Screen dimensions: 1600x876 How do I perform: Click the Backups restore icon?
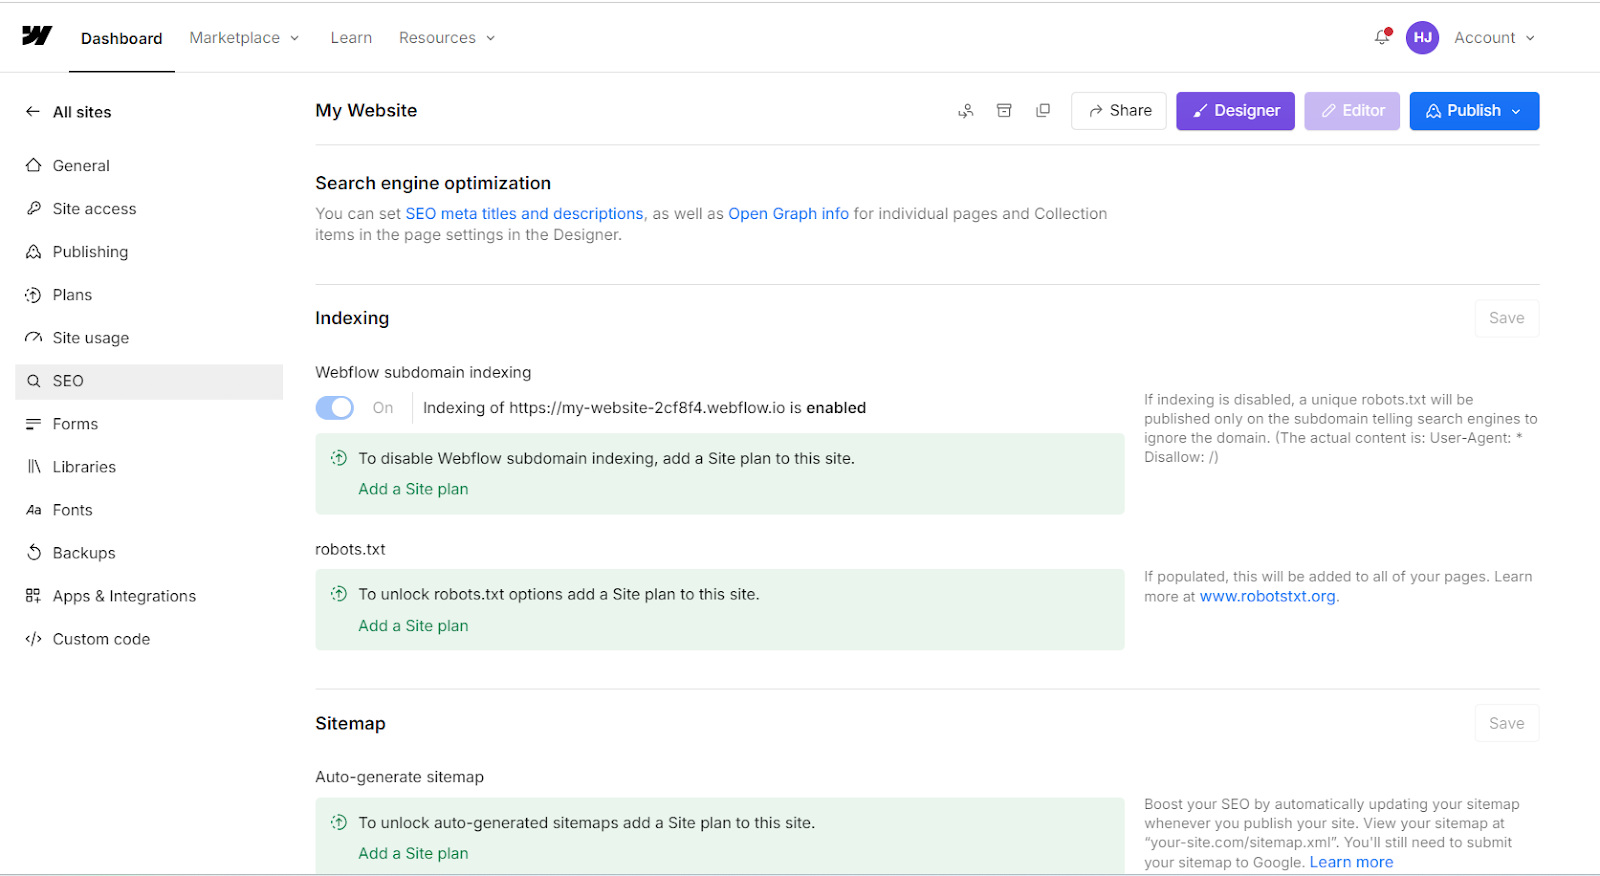34,552
